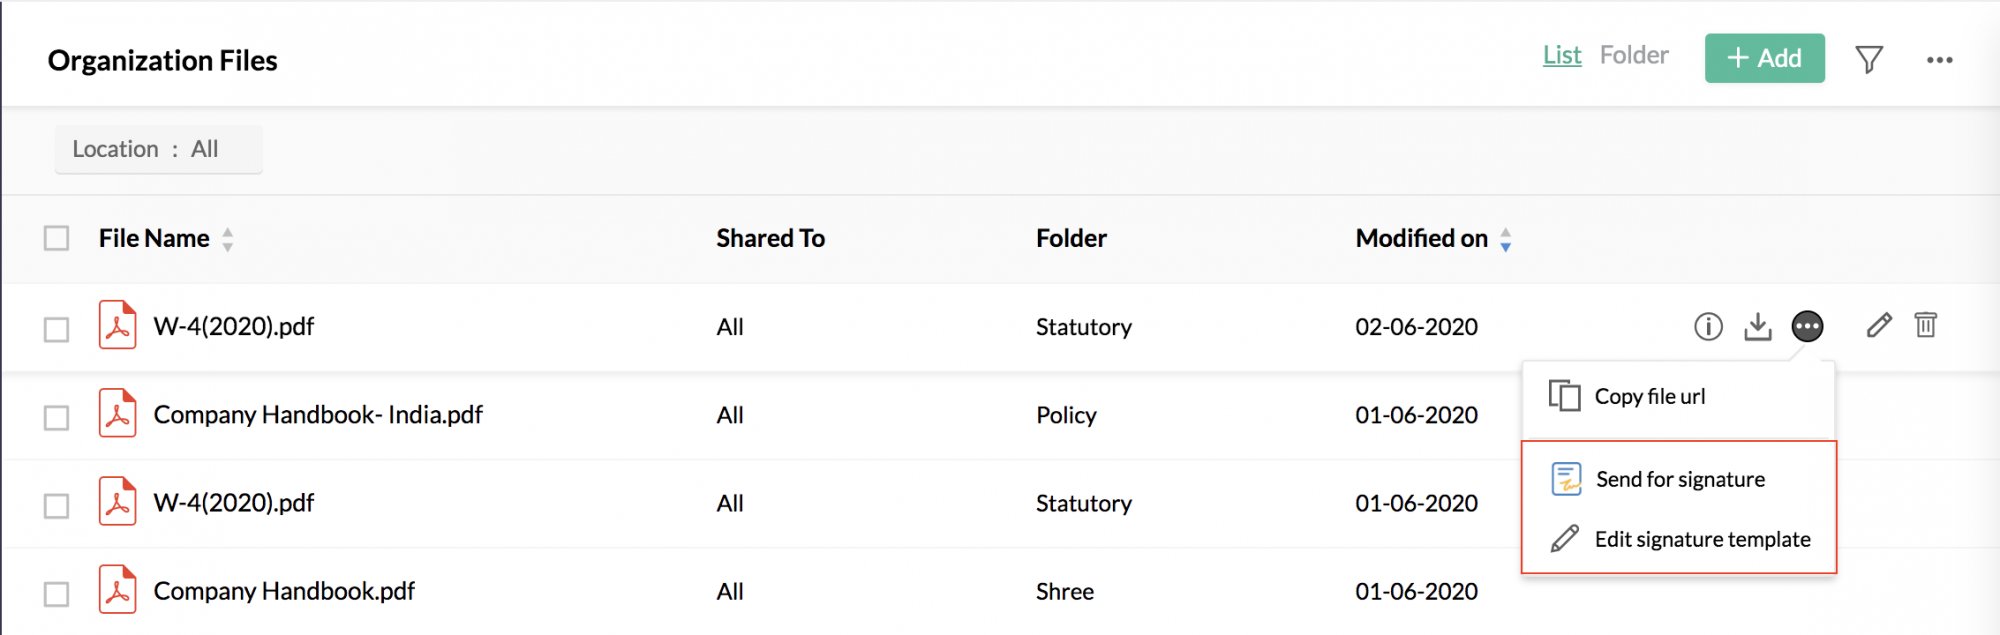Viewport: 2000px width, 635px height.
Task: Open the header three-dots more options
Action: click(1939, 60)
